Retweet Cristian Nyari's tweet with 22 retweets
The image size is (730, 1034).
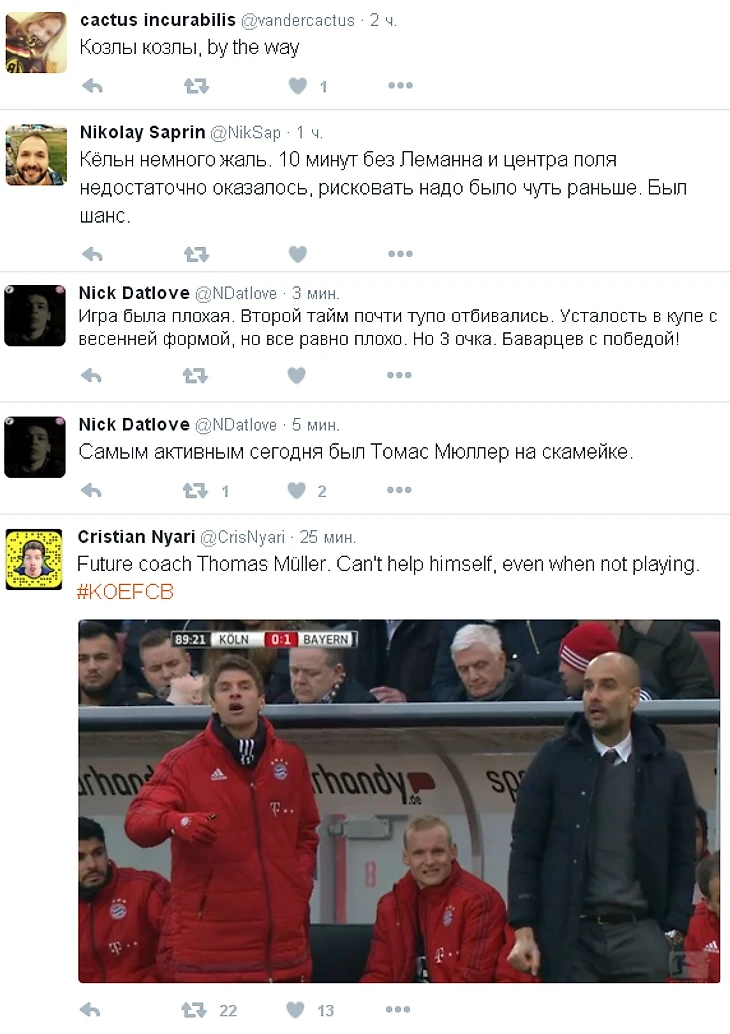click(x=193, y=1010)
